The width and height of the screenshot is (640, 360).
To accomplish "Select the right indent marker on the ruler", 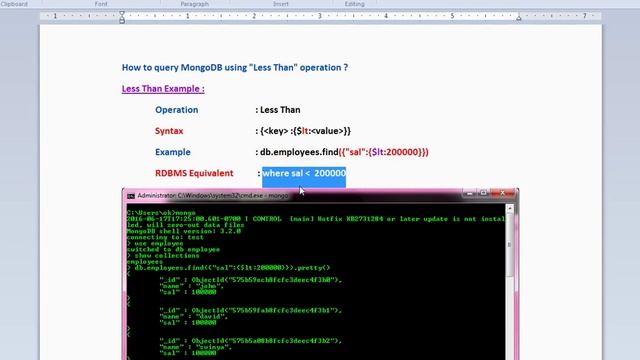I will point(518,18).
